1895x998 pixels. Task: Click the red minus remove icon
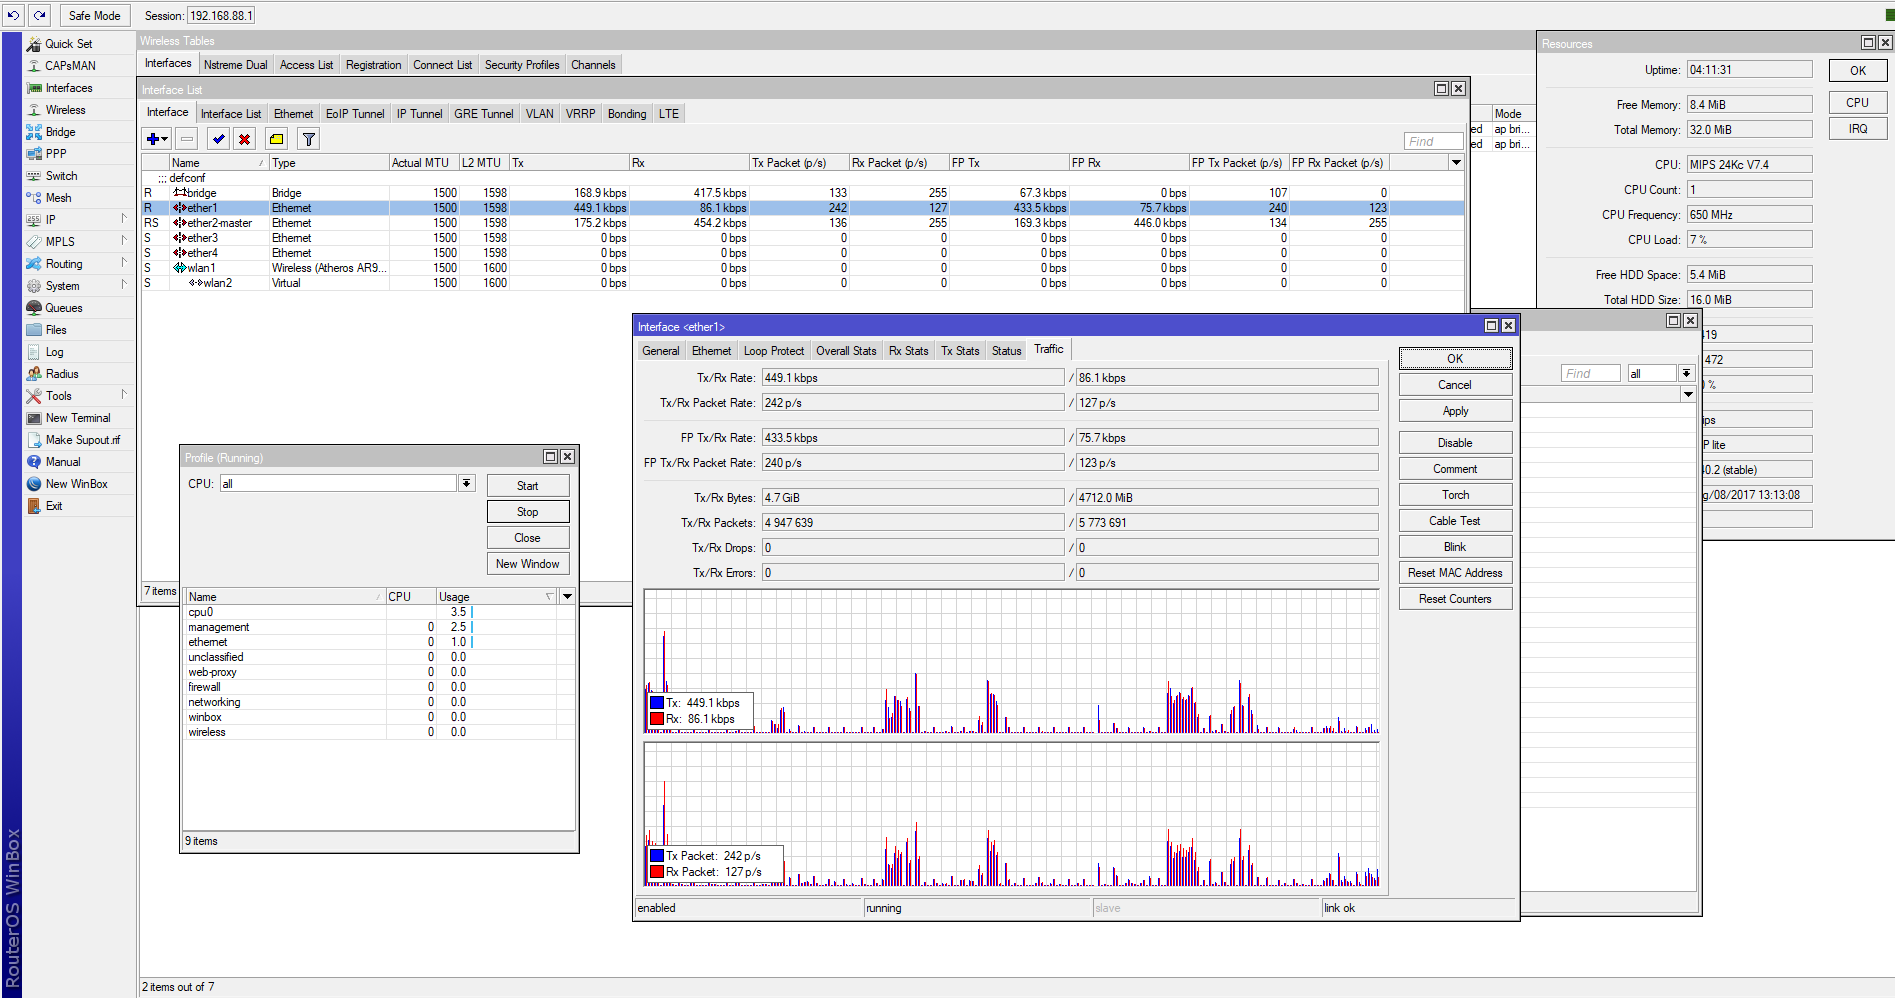pyautogui.click(x=187, y=139)
